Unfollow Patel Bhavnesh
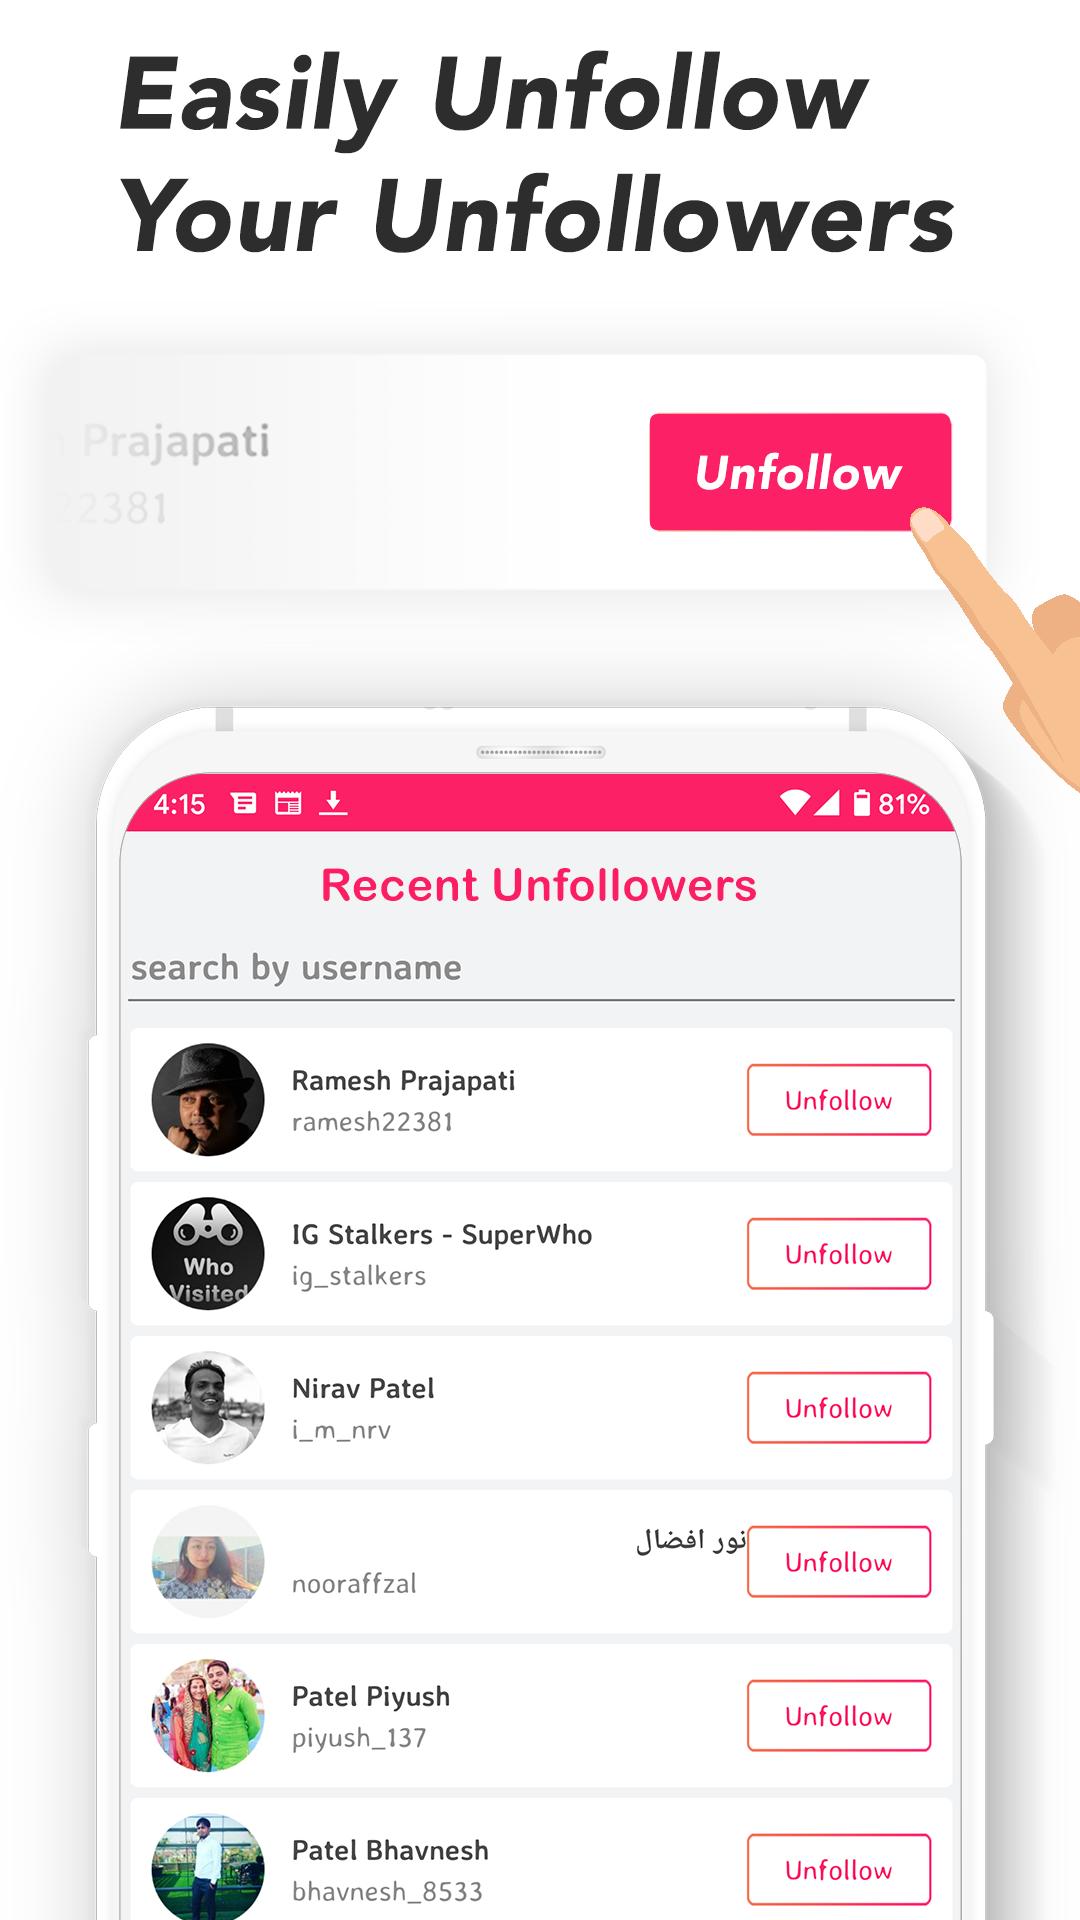1080x1920 pixels. coord(839,1870)
